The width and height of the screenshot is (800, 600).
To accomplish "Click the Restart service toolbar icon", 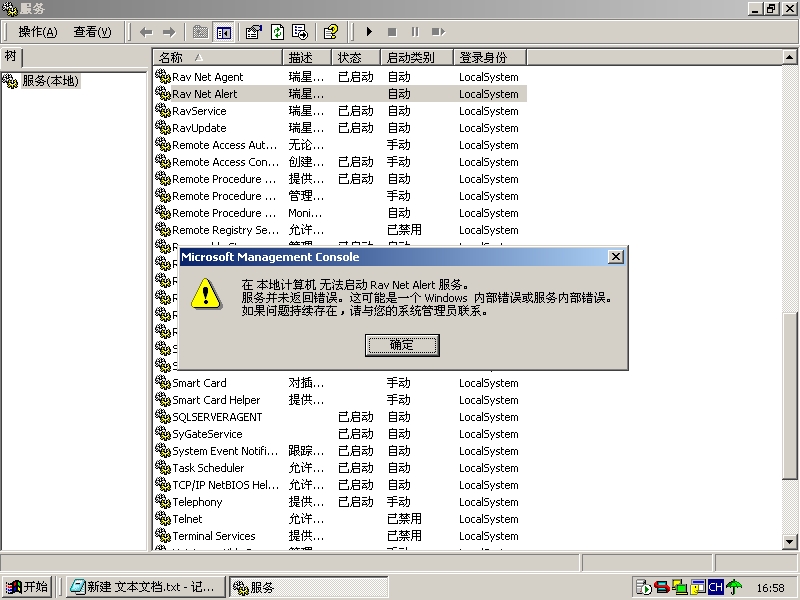I will [438, 32].
